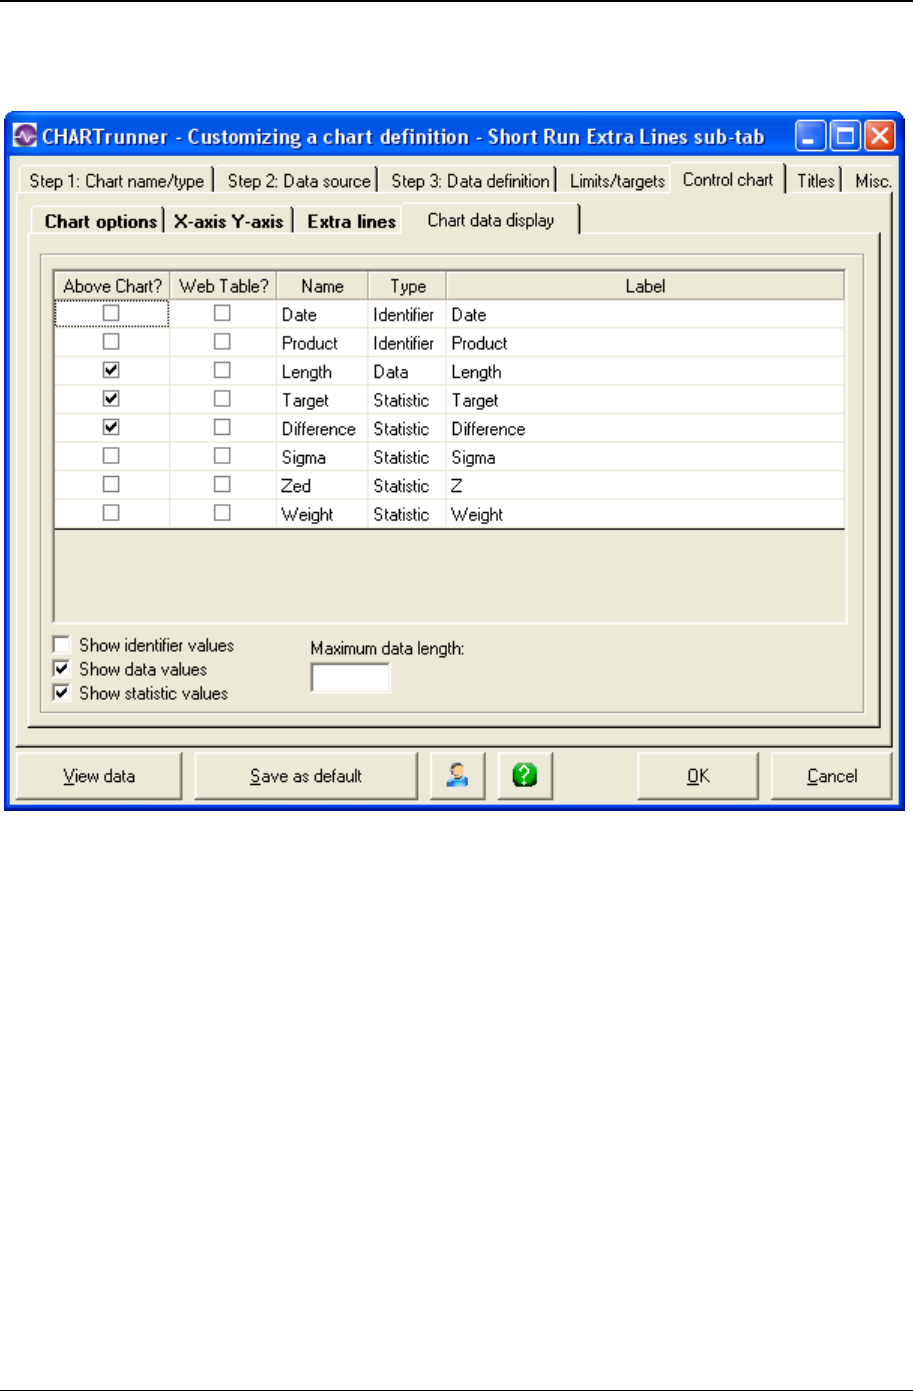Screen dimensions: 913x1391
Task: Click the Type column header
Action: click(x=407, y=286)
